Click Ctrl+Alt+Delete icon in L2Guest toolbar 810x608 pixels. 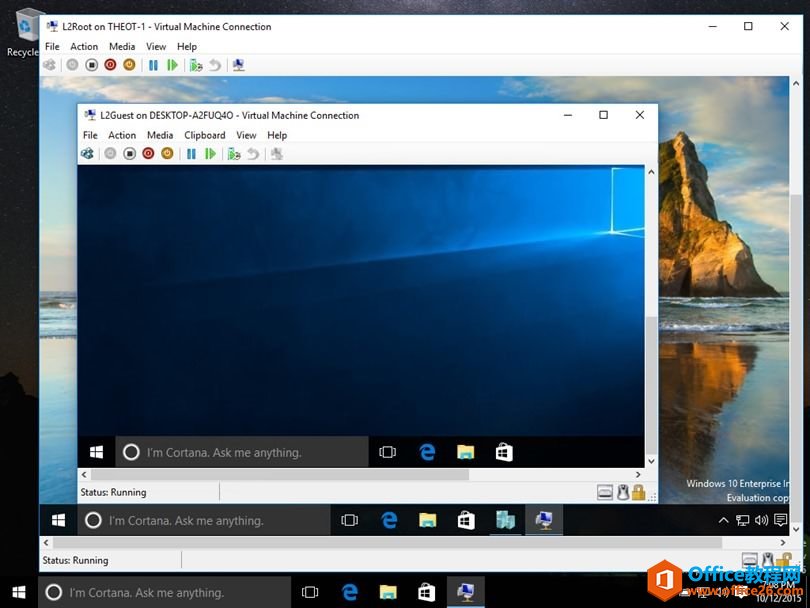pos(87,153)
